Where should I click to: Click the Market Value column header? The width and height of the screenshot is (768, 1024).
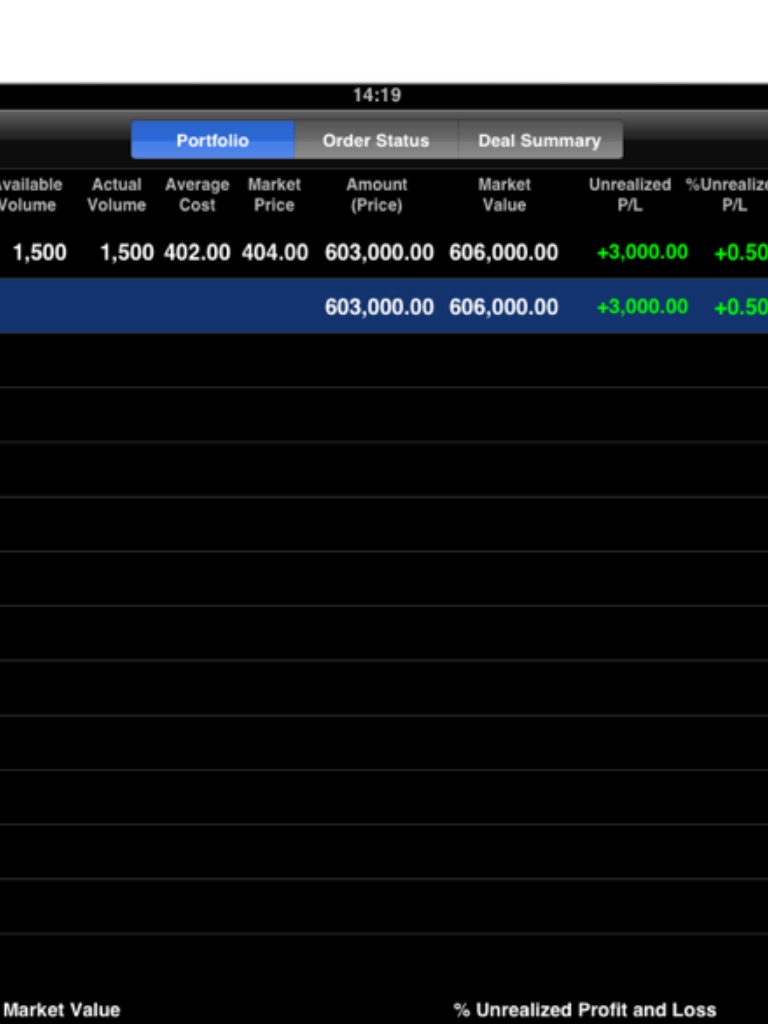click(504, 195)
